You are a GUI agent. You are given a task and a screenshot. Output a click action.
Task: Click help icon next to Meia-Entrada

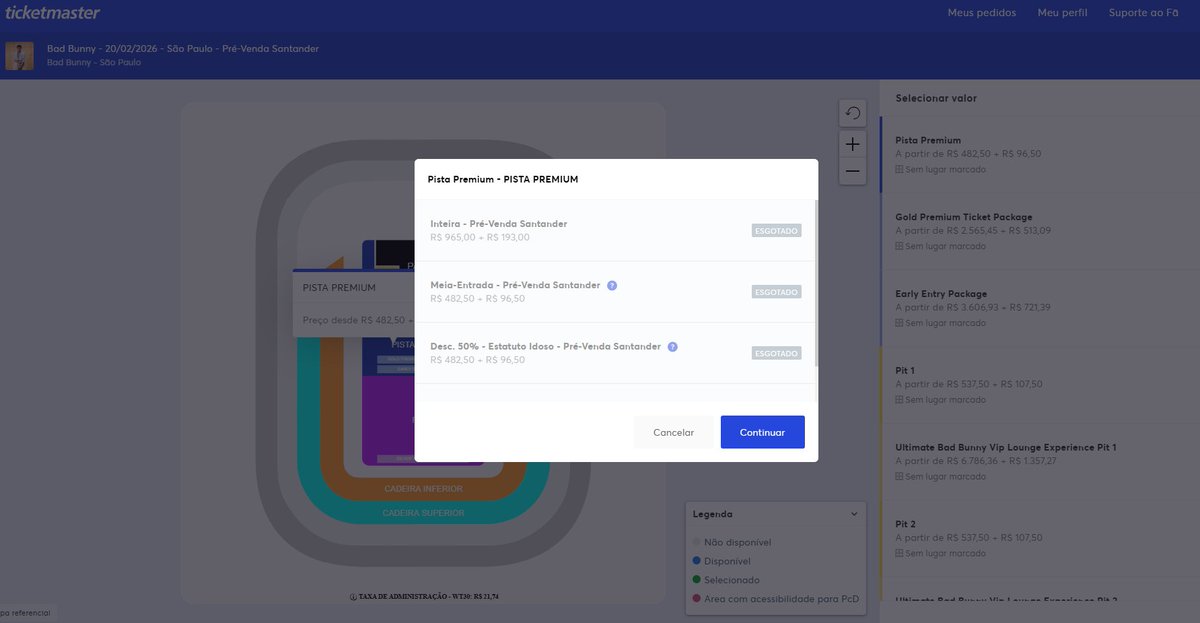click(612, 285)
